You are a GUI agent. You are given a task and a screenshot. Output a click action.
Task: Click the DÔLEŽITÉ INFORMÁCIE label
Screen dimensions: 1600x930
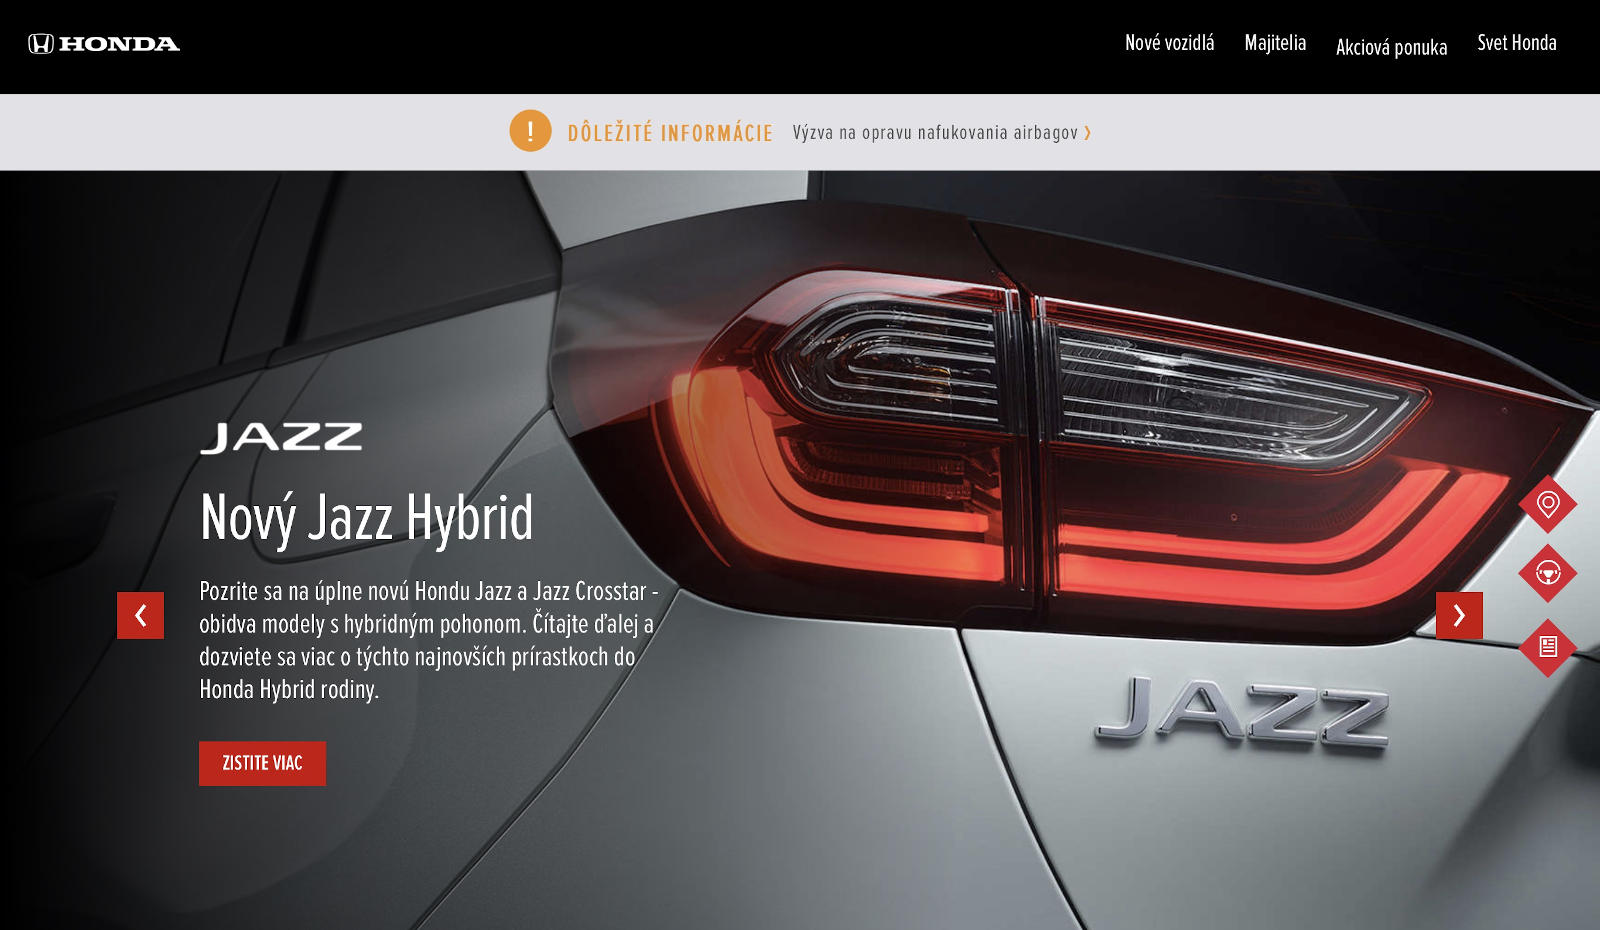[x=670, y=133]
